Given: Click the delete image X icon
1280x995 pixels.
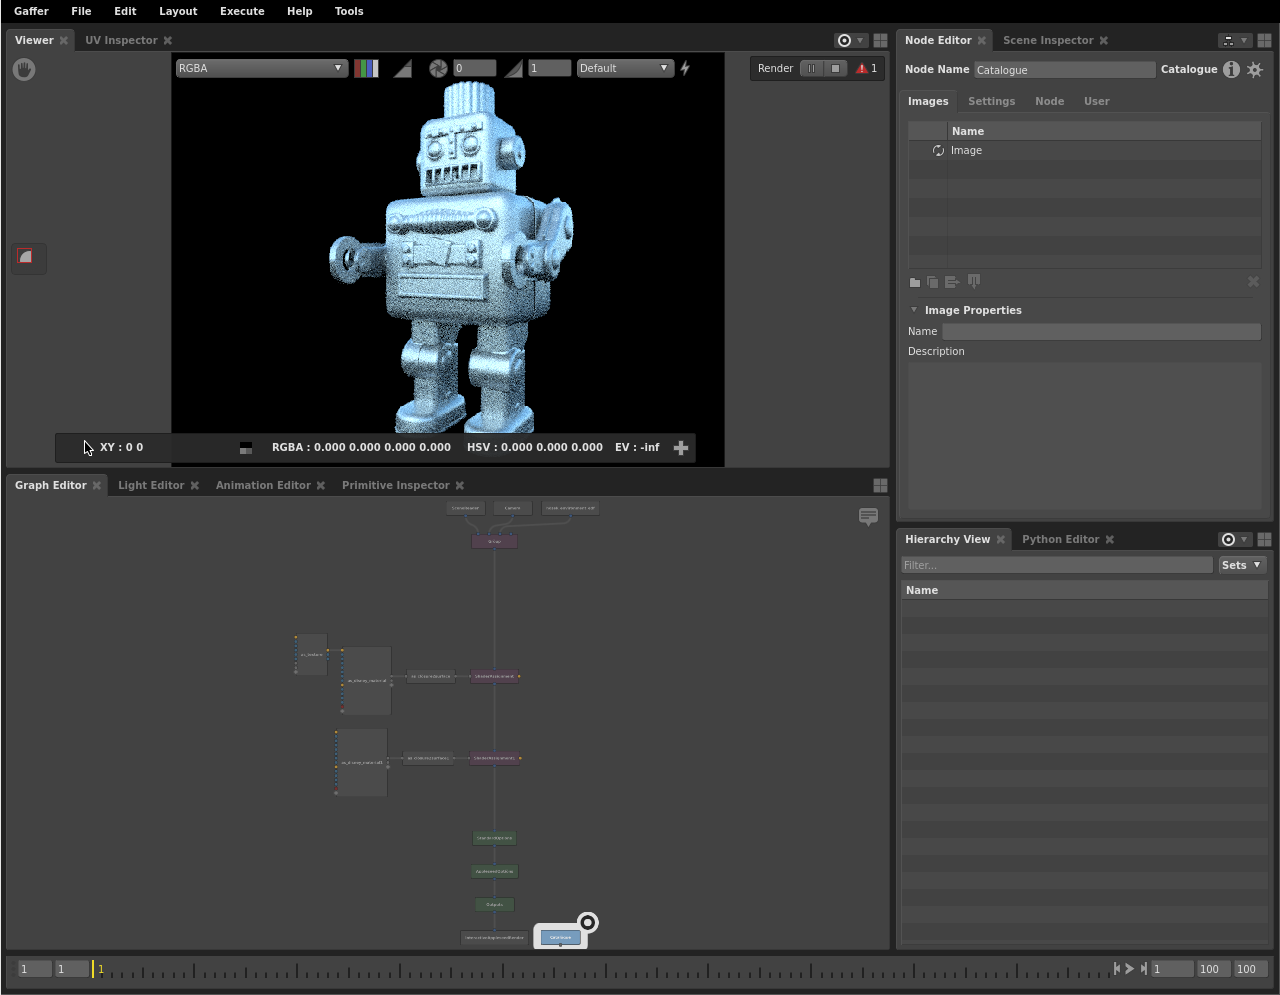Looking at the screenshot, I should (x=1253, y=282).
